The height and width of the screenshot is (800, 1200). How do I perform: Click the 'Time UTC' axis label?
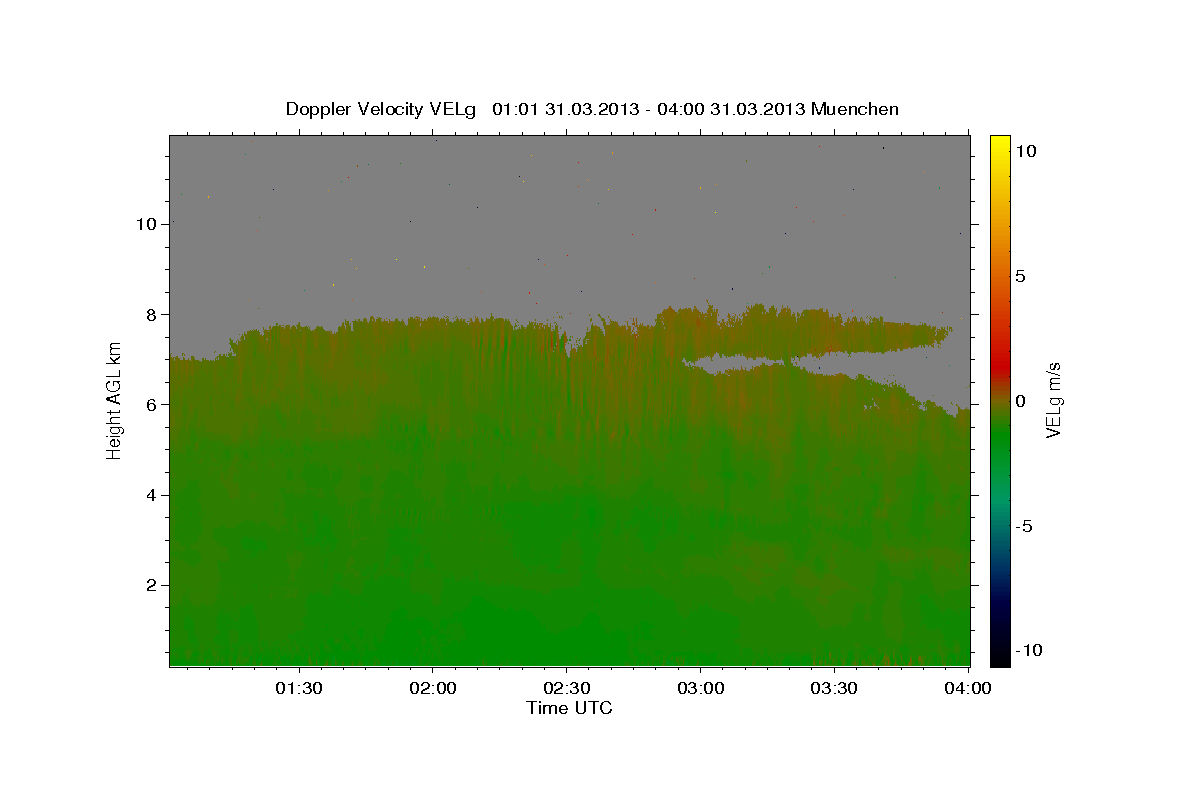(569, 708)
